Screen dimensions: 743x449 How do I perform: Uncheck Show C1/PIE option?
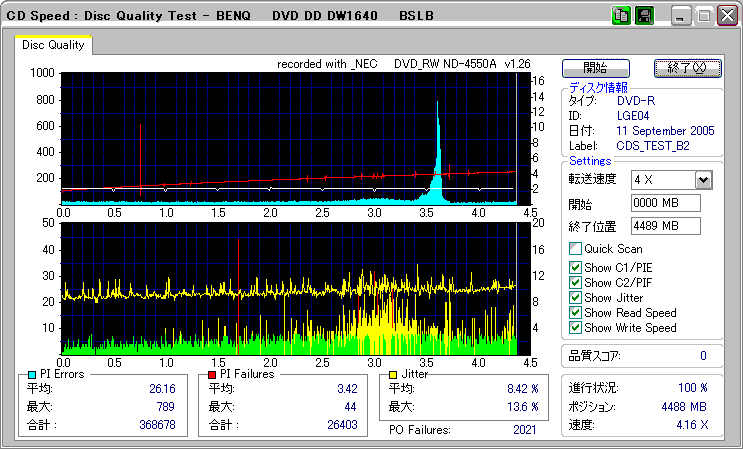pyautogui.click(x=575, y=266)
